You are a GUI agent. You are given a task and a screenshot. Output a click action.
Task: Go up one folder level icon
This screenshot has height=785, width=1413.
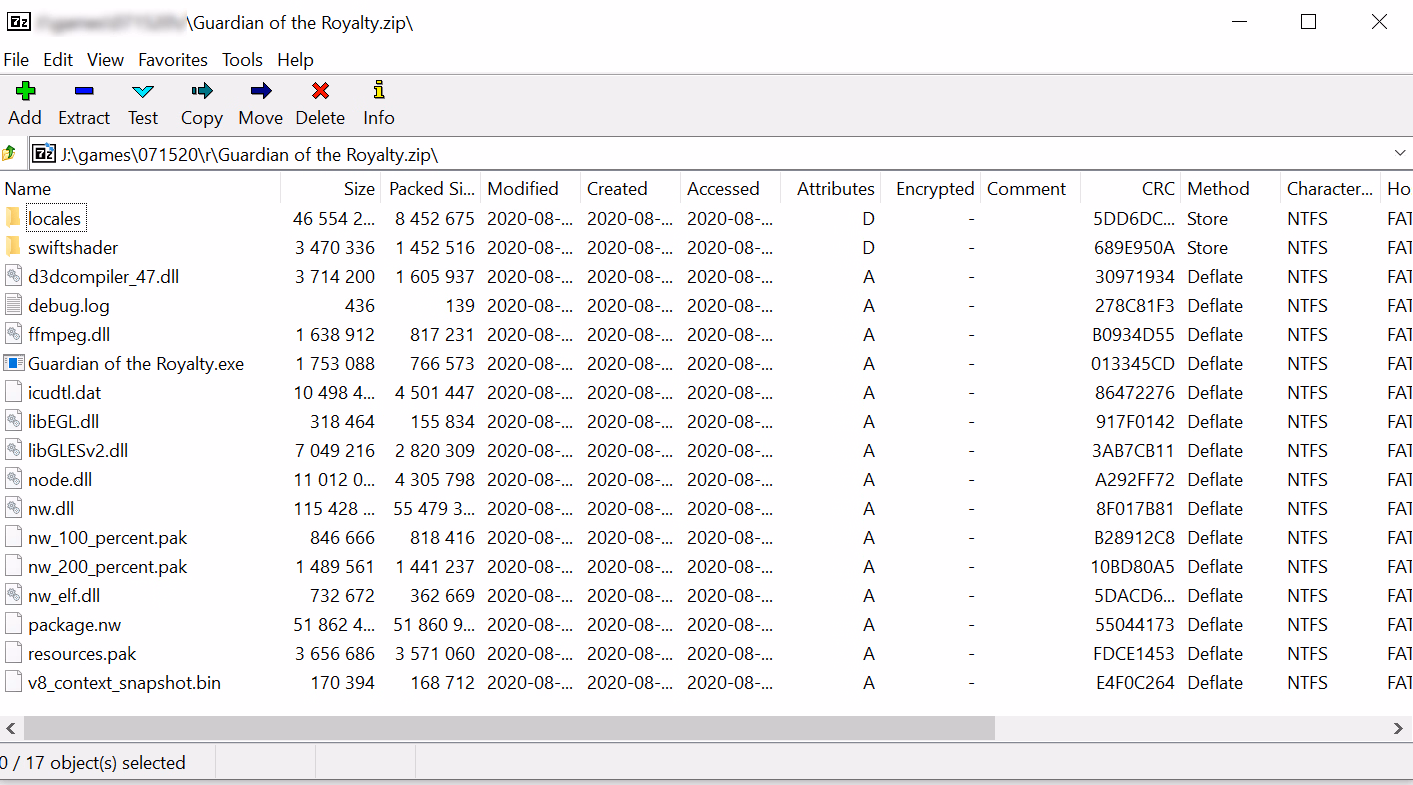tap(9, 154)
